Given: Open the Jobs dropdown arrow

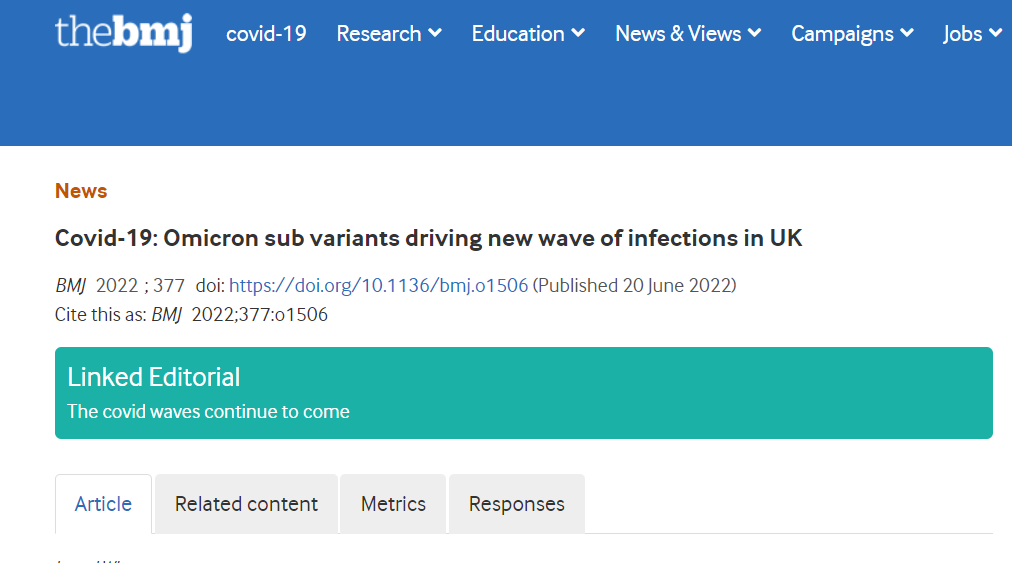Looking at the screenshot, I should pyautogui.click(x=995, y=34).
